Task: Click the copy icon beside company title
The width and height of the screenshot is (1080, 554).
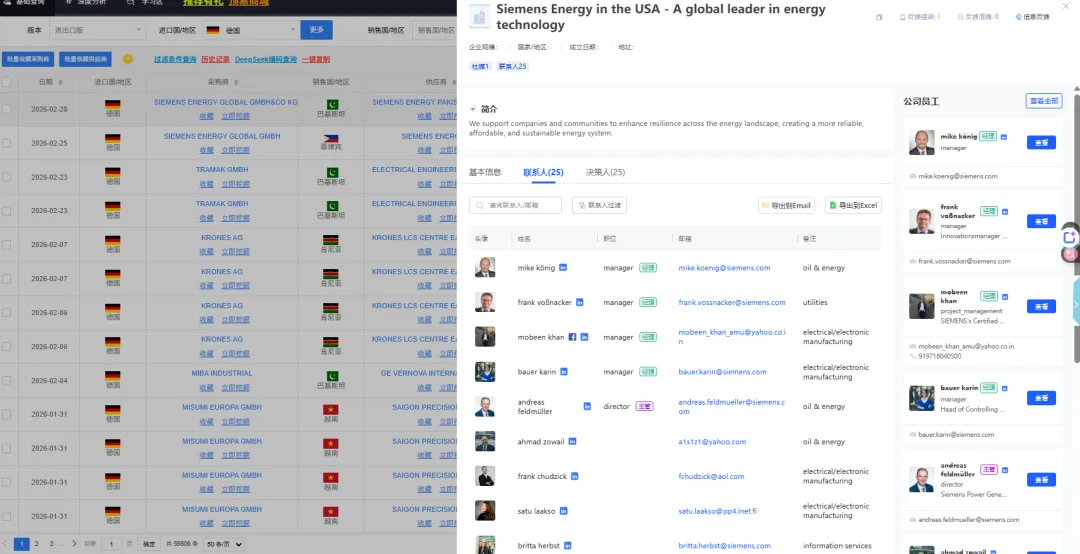Action: coord(879,17)
